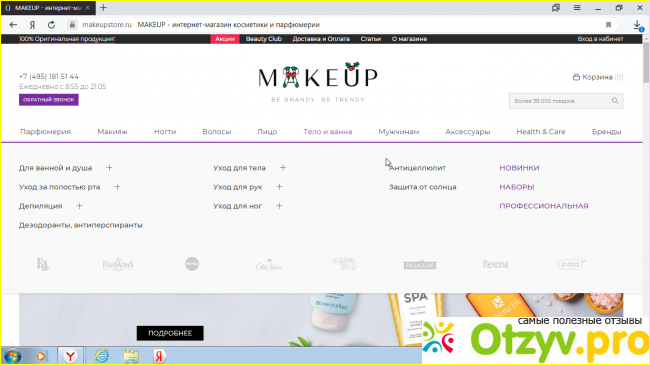Open the Волосы category menu
650x365 pixels.
tap(216, 132)
